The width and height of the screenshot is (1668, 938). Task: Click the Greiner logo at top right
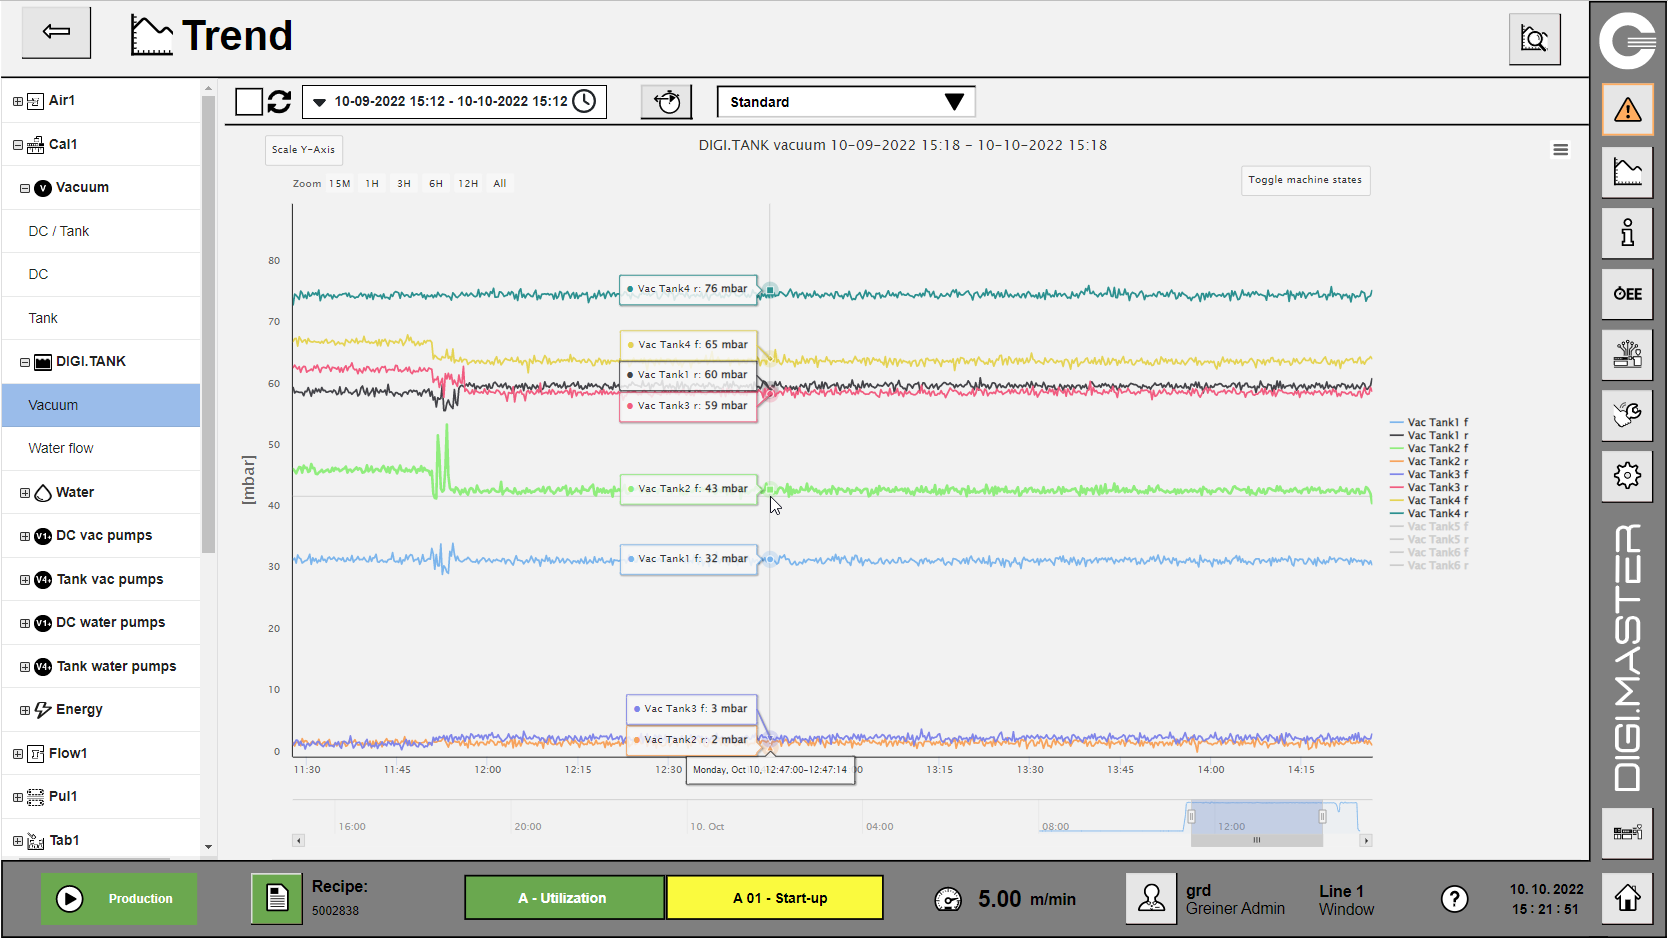tap(1627, 41)
